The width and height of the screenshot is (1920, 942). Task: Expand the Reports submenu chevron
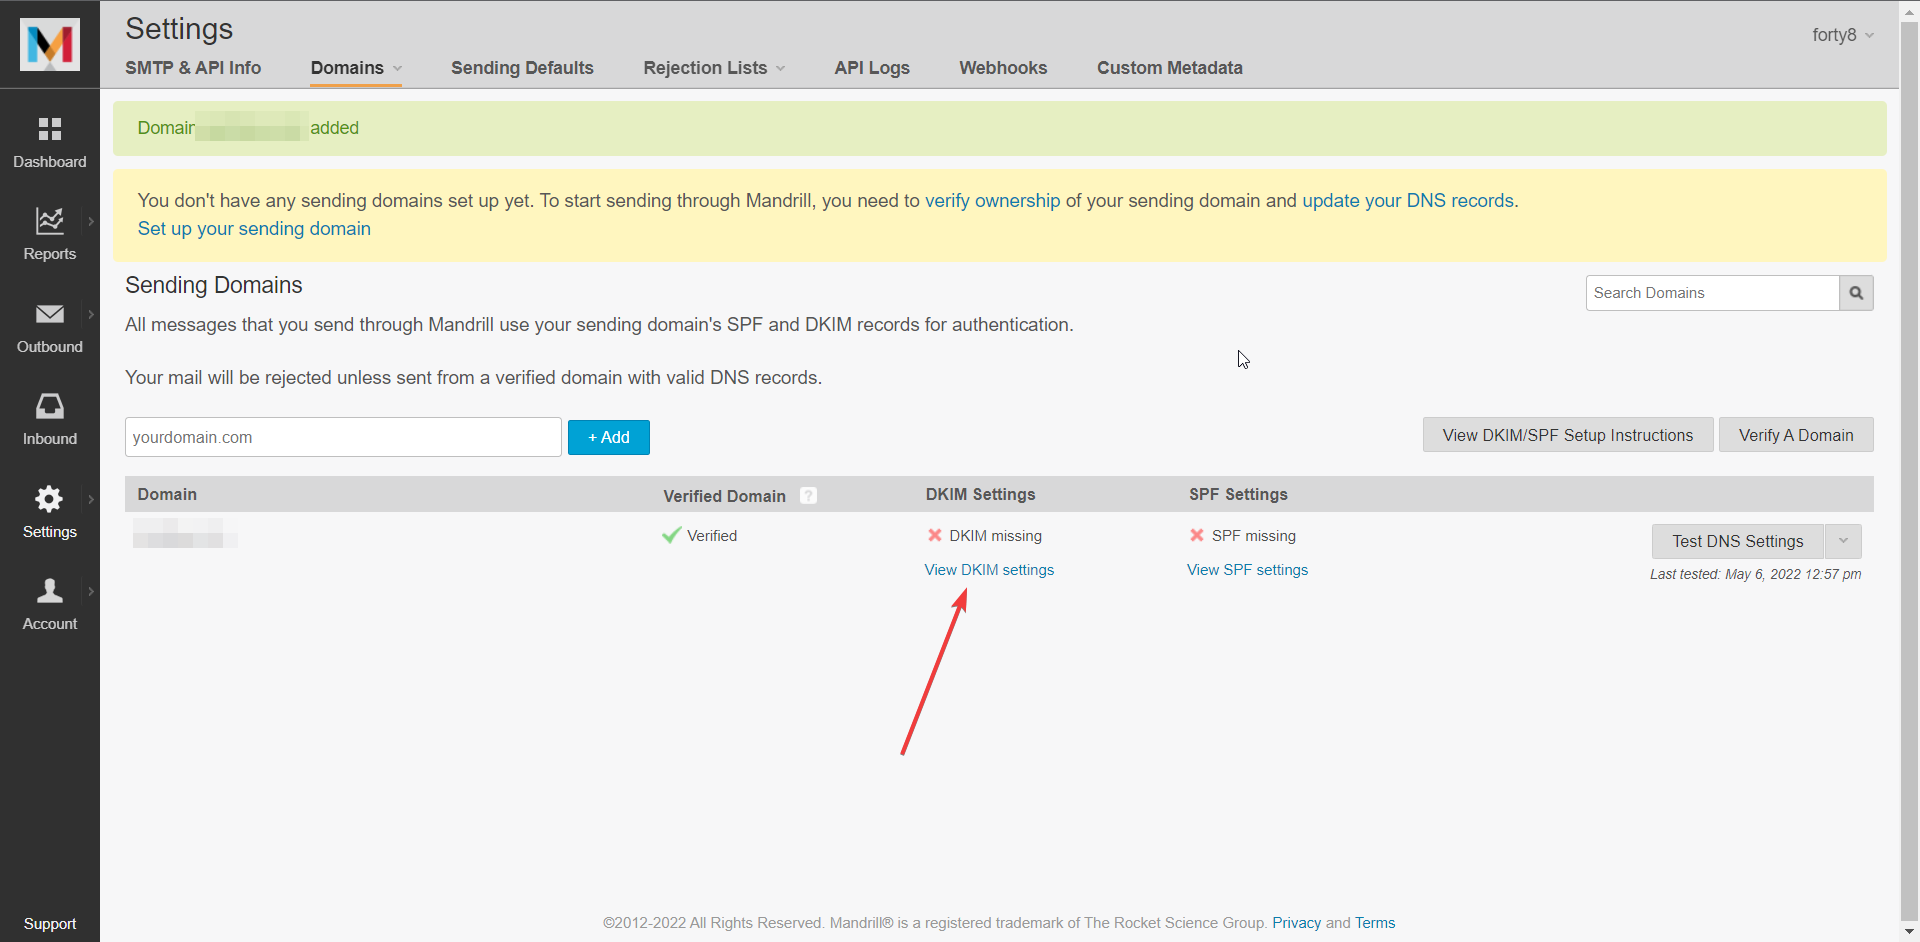[x=91, y=221]
